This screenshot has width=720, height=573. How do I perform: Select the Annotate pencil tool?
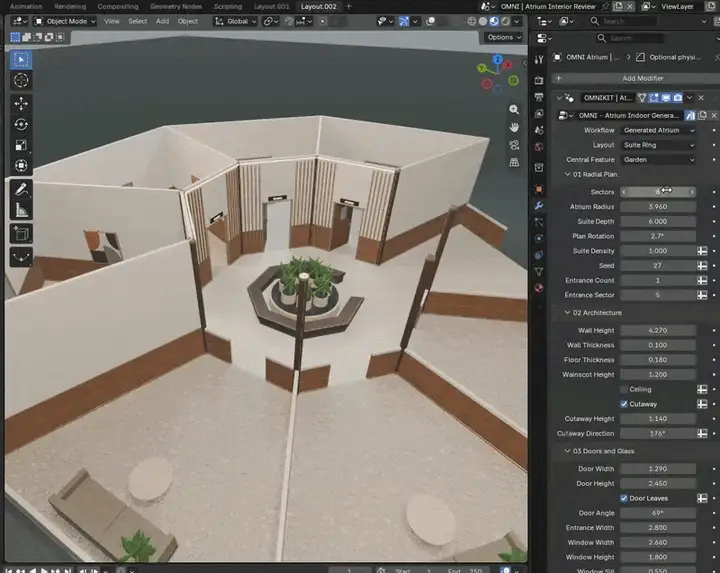[x=21, y=189]
